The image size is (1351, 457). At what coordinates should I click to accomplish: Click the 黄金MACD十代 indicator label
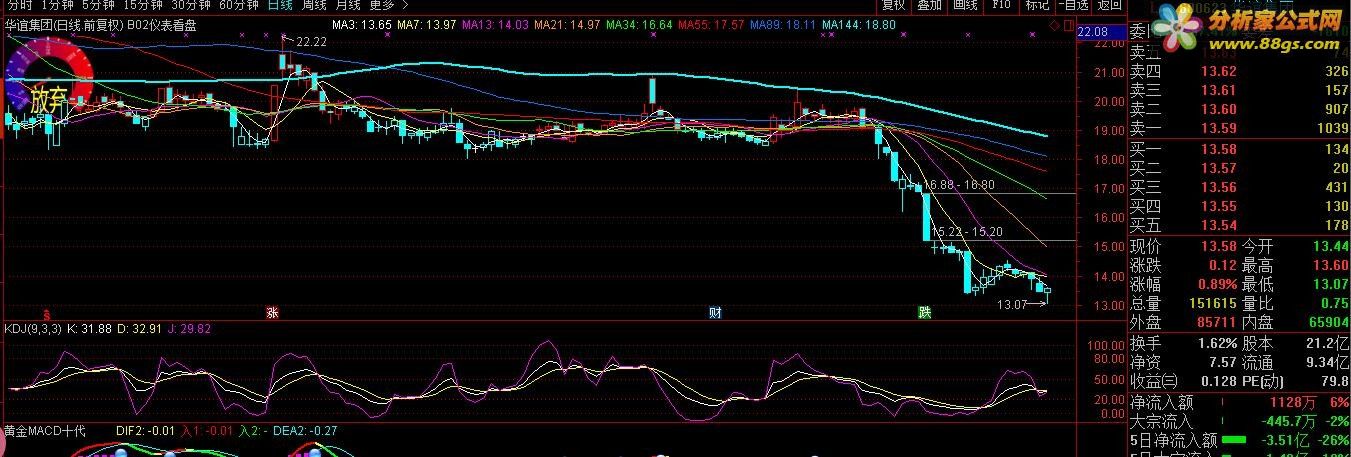(45, 431)
